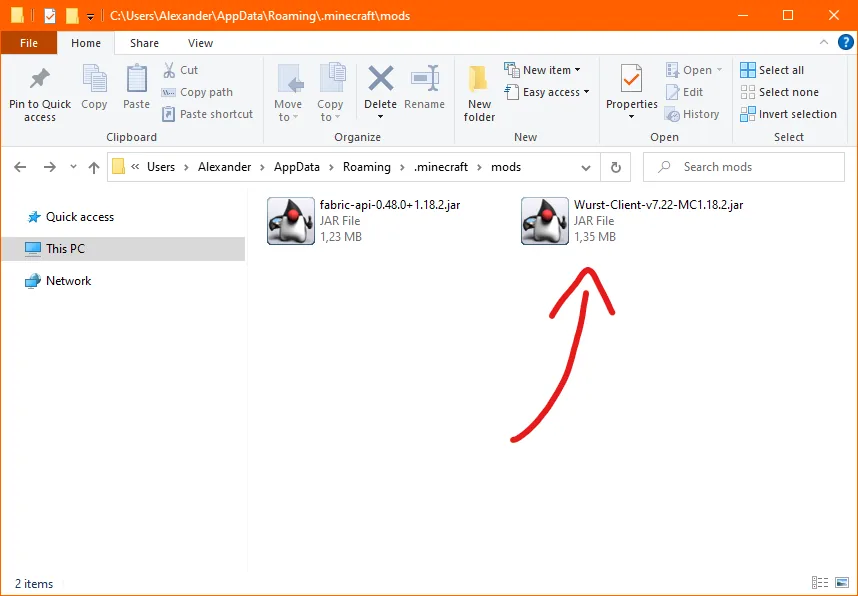The image size is (858, 596).
Task: Navigate to .minecraft in the breadcrumb
Action: coord(441,167)
